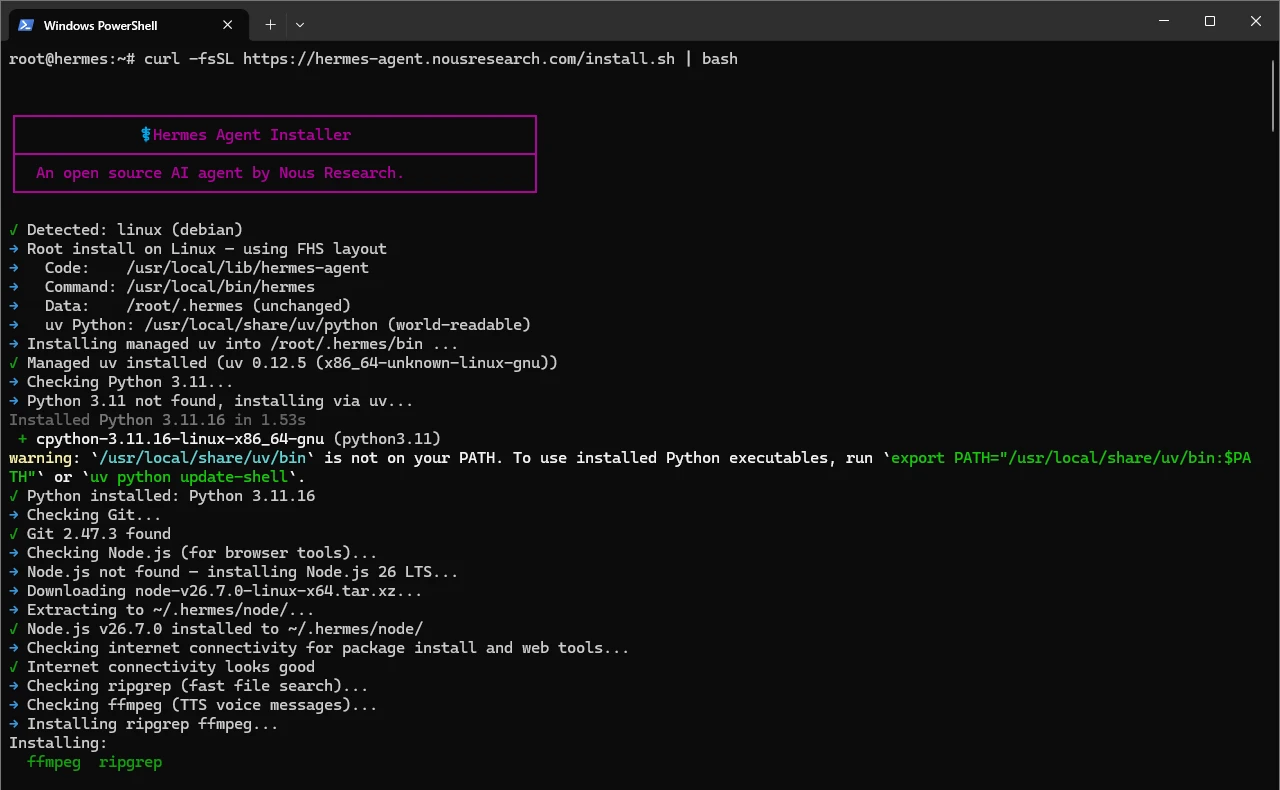Click the 'Git 2.47.3 found' line
1280x790 pixels.
[x=90, y=534]
